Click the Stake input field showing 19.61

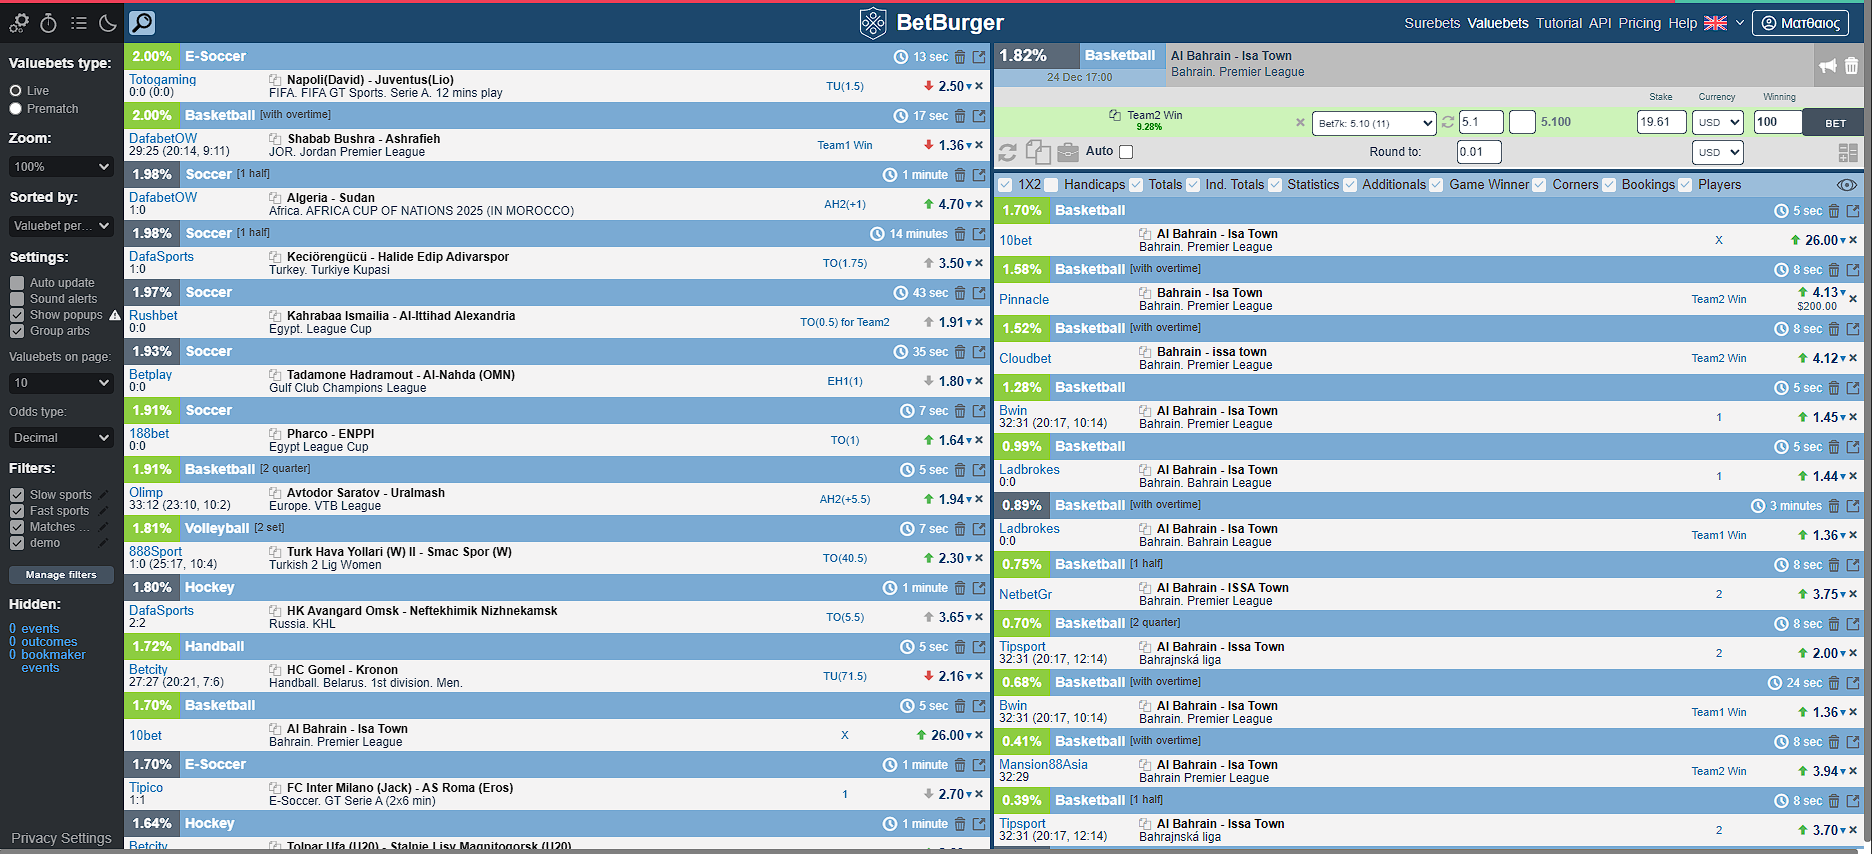[x=1661, y=122]
